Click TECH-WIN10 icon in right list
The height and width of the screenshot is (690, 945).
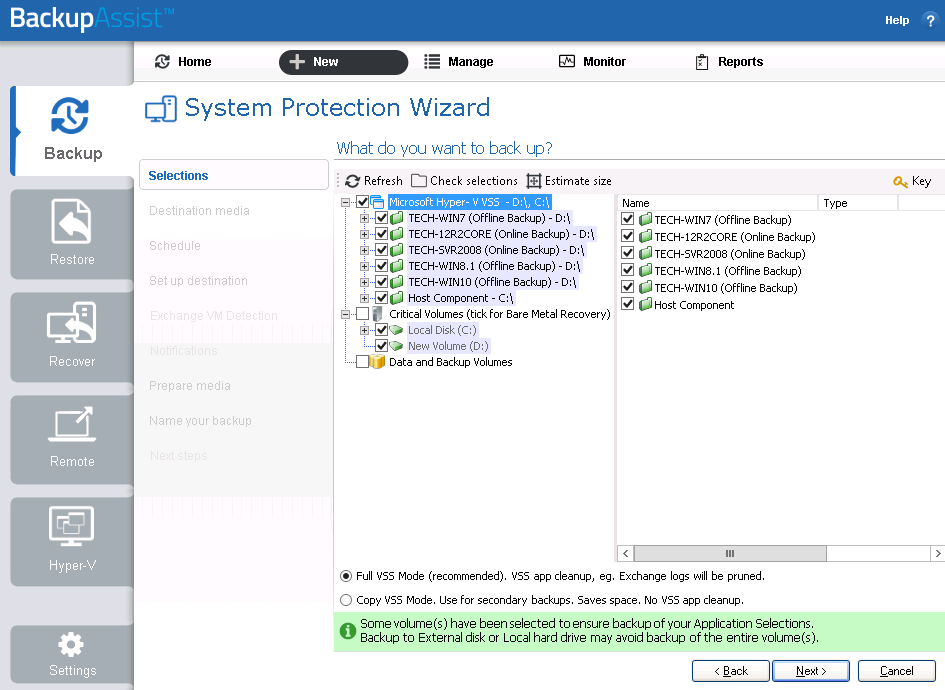pyautogui.click(x=645, y=287)
